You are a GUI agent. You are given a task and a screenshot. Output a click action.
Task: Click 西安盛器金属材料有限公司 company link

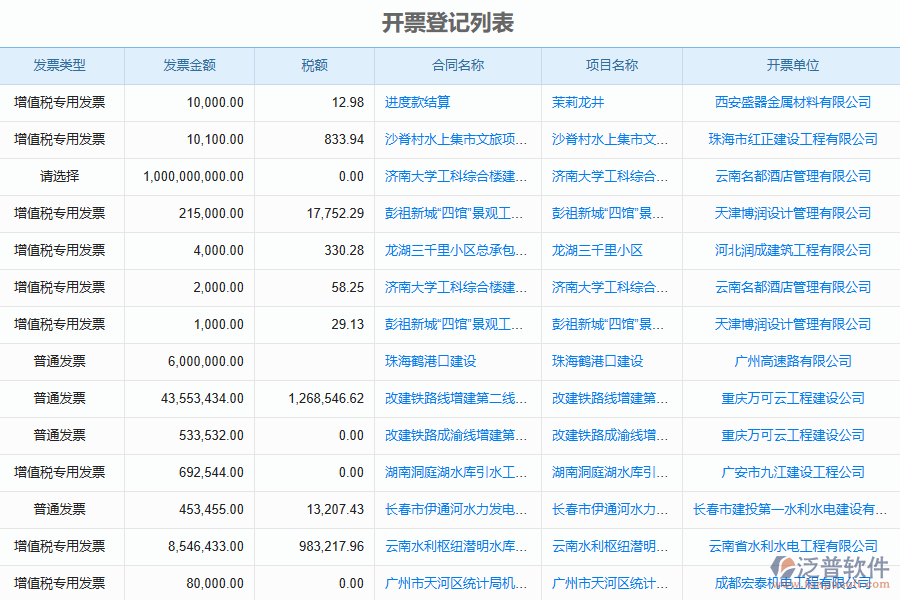(793, 102)
